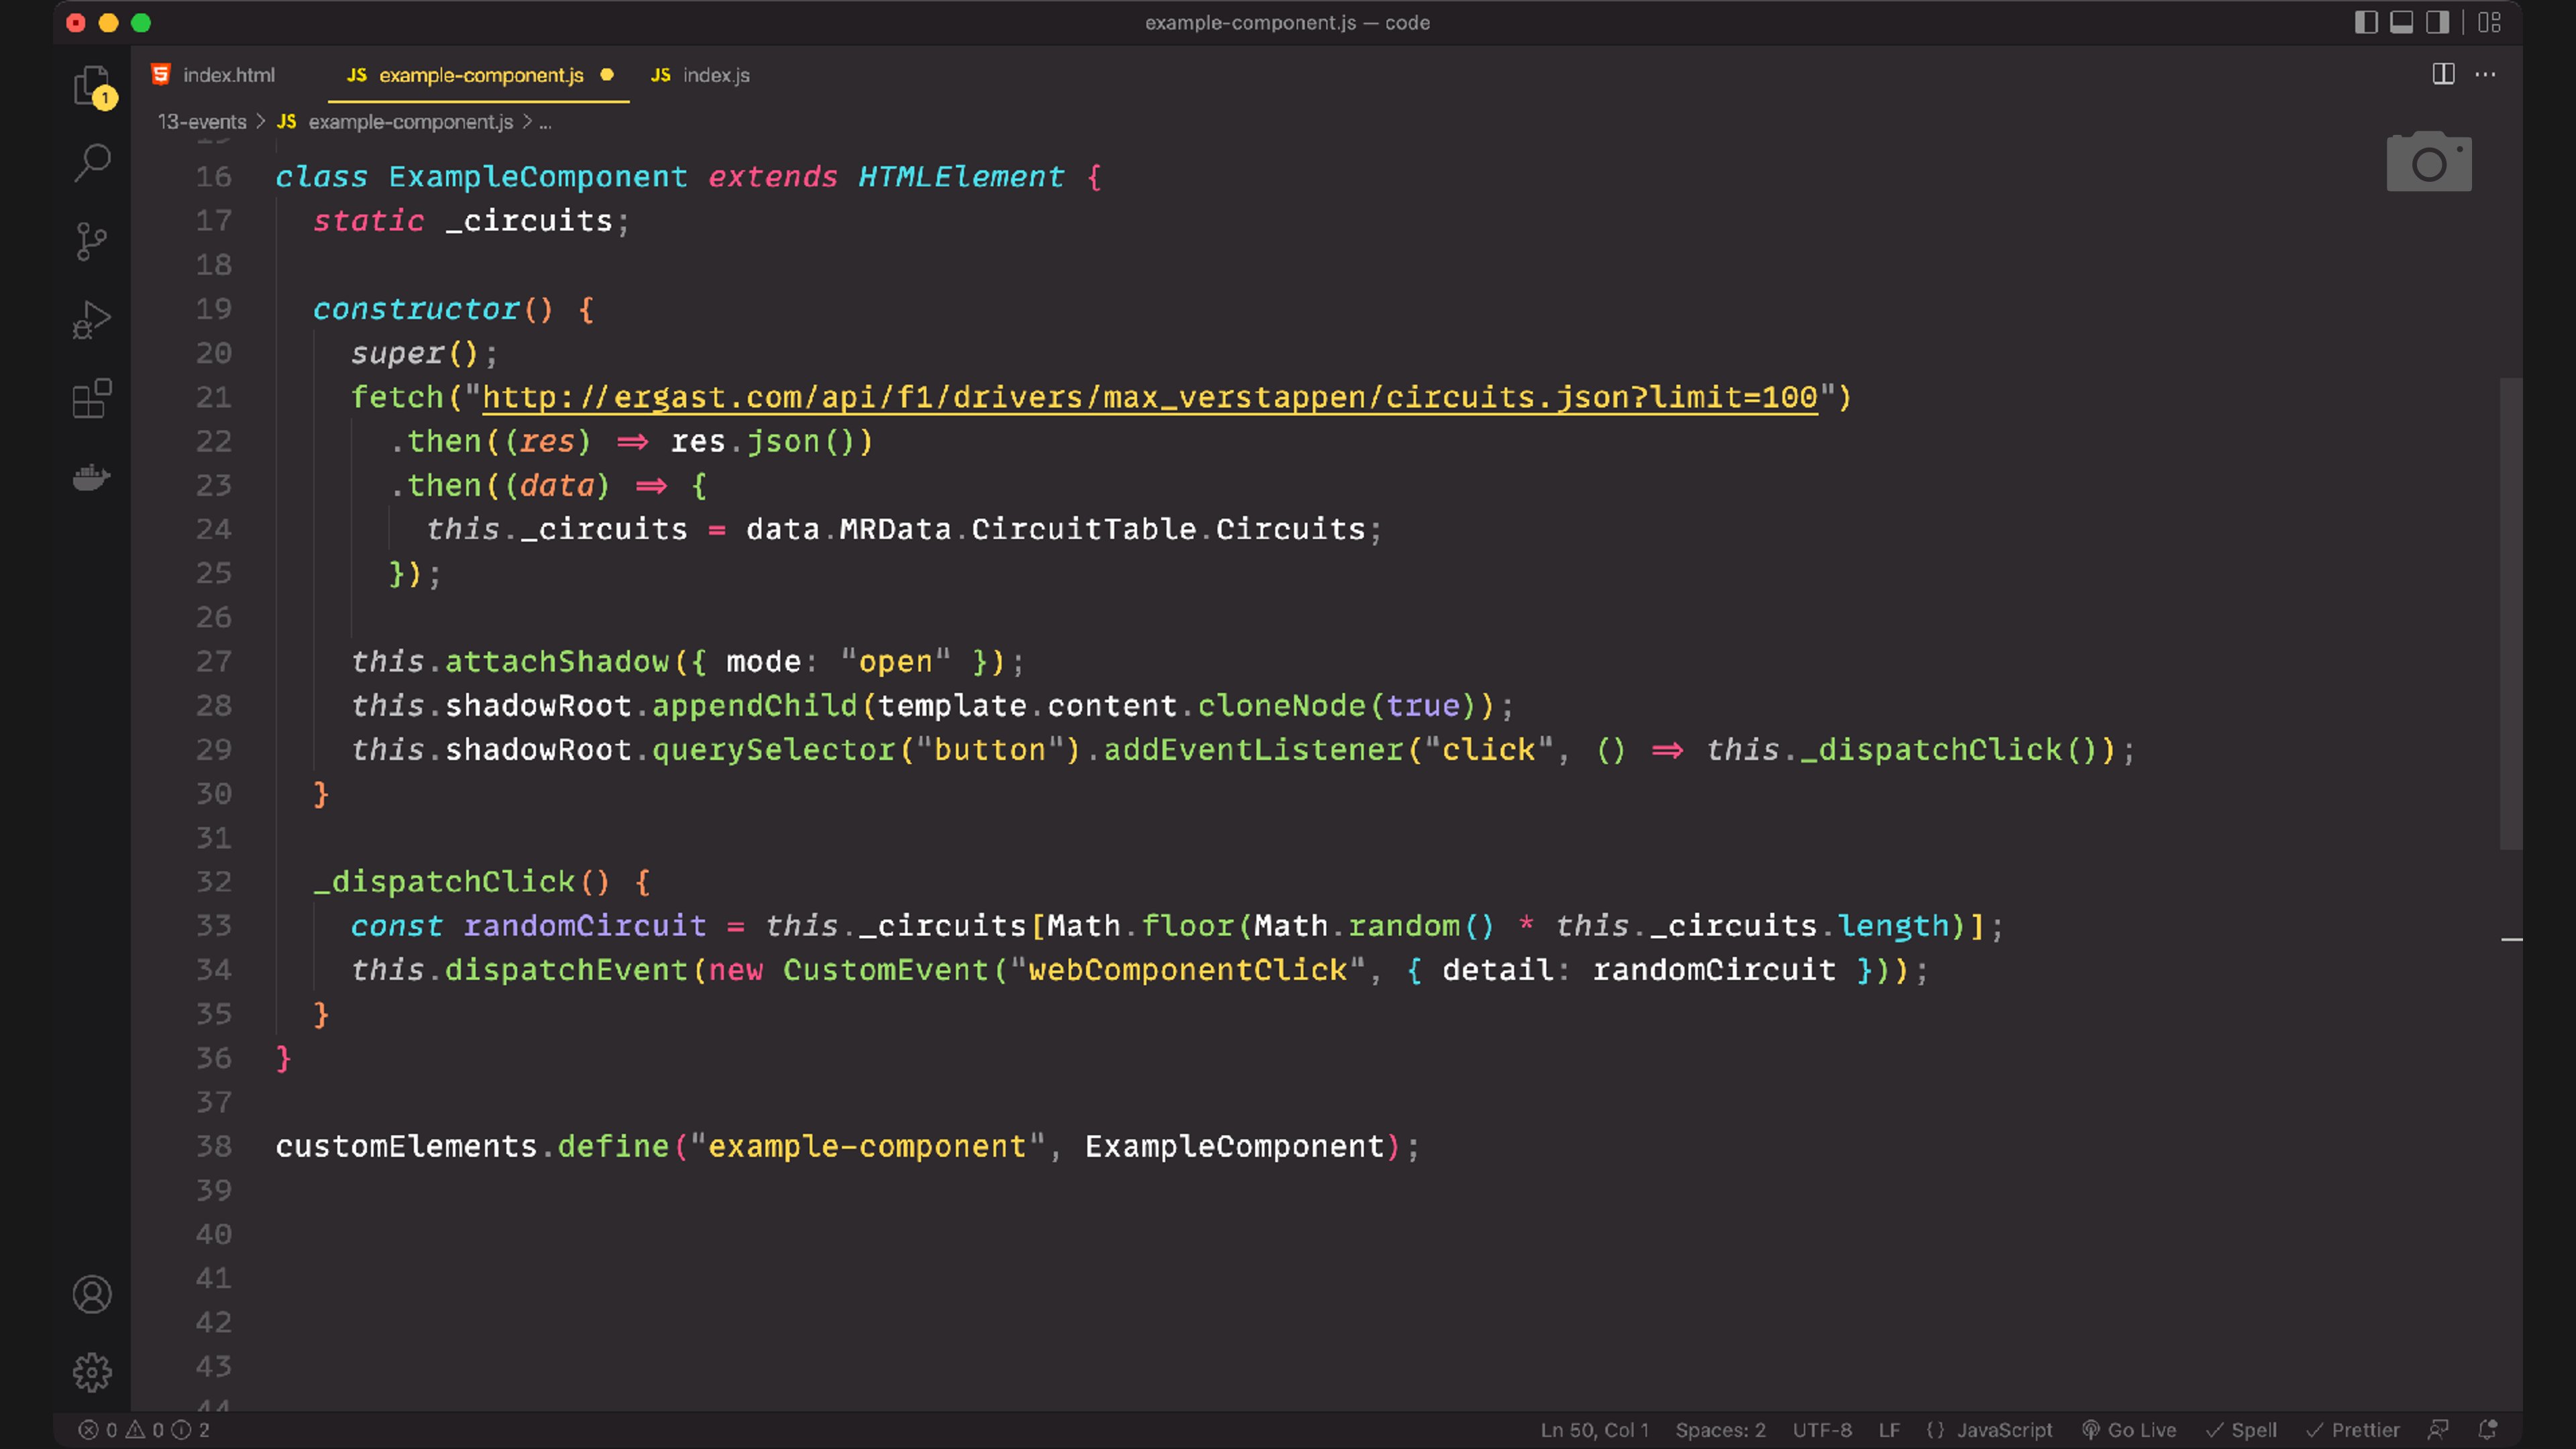The width and height of the screenshot is (2576, 1449).
Task: Expand the 13-events breadcrumb folder
Action: click(x=202, y=122)
